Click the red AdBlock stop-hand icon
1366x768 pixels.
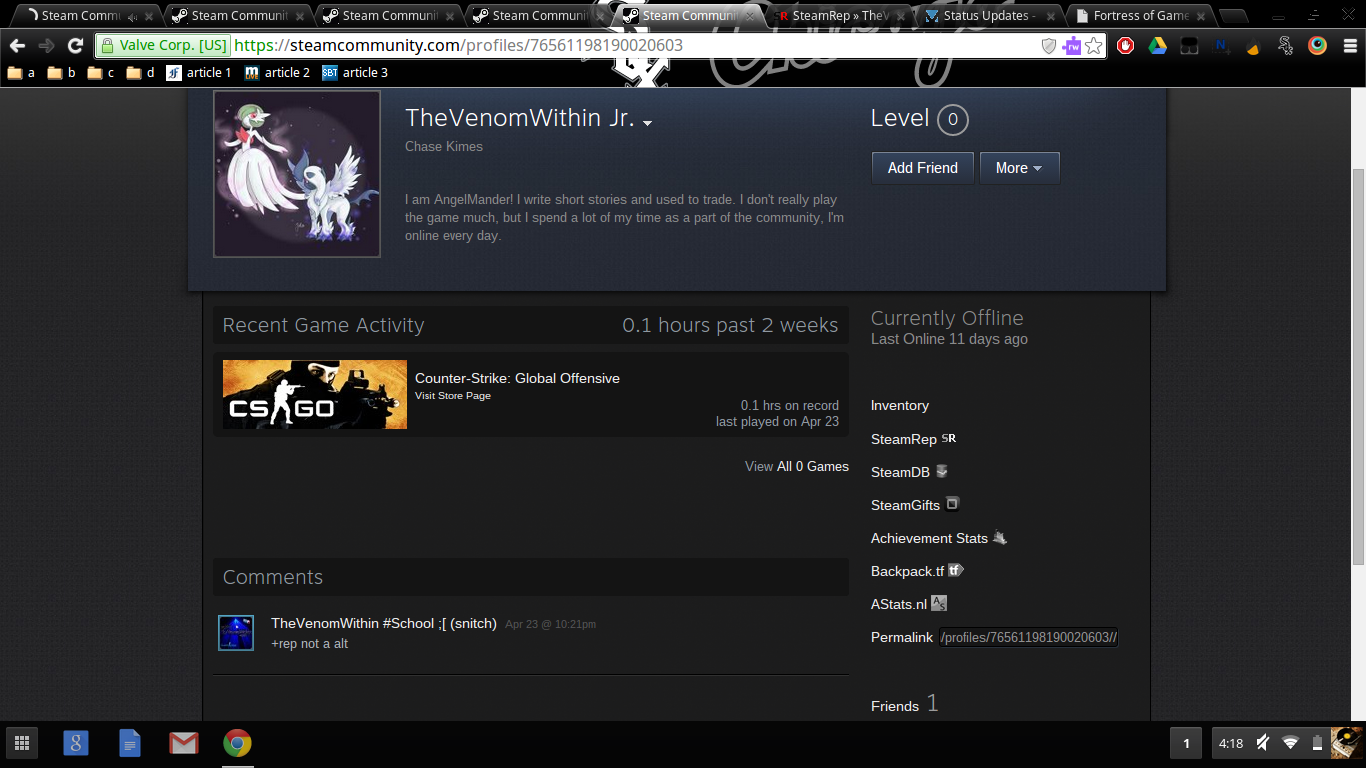point(1125,45)
